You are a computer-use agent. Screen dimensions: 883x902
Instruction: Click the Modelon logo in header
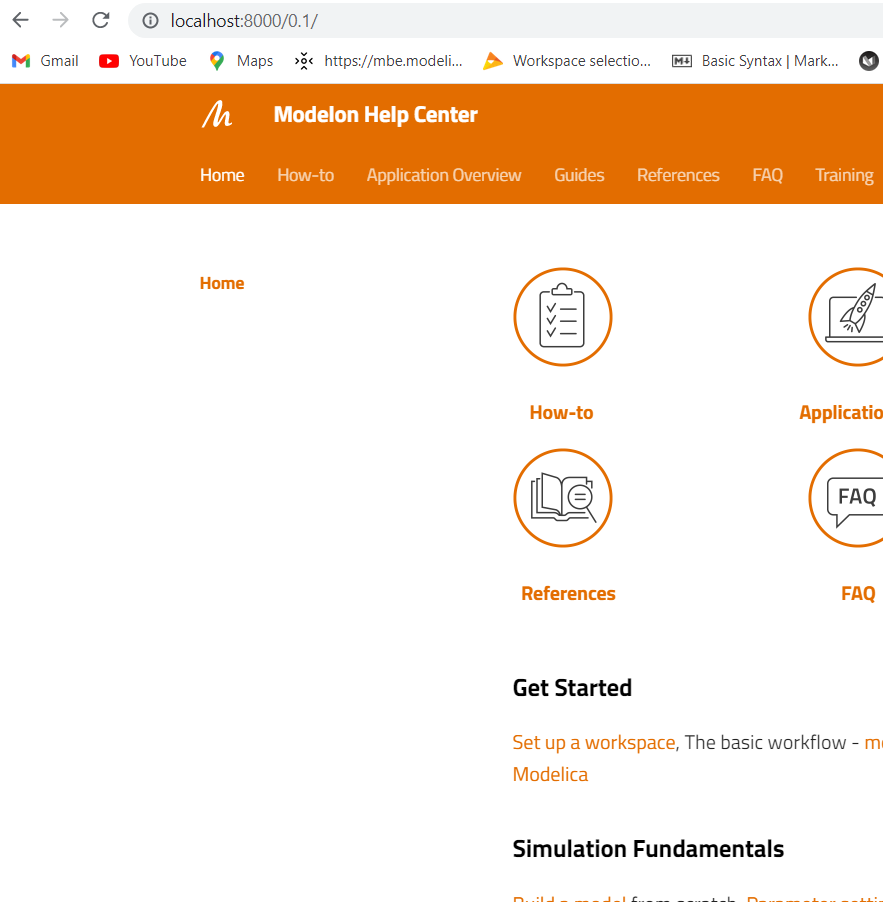[217, 114]
